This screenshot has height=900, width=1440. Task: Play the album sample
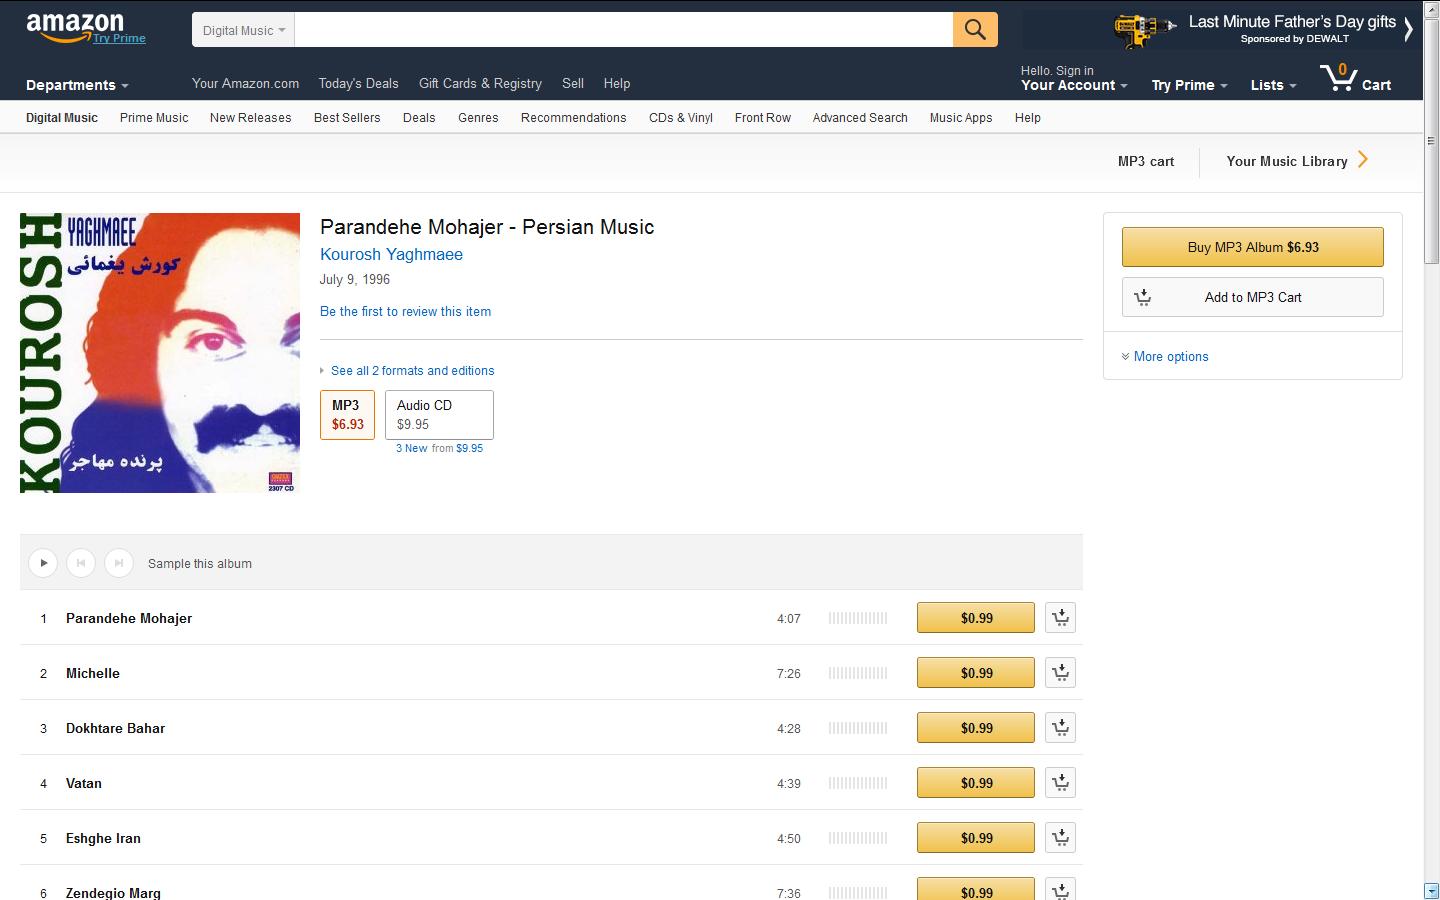pyautogui.click(x=43, y=563)
